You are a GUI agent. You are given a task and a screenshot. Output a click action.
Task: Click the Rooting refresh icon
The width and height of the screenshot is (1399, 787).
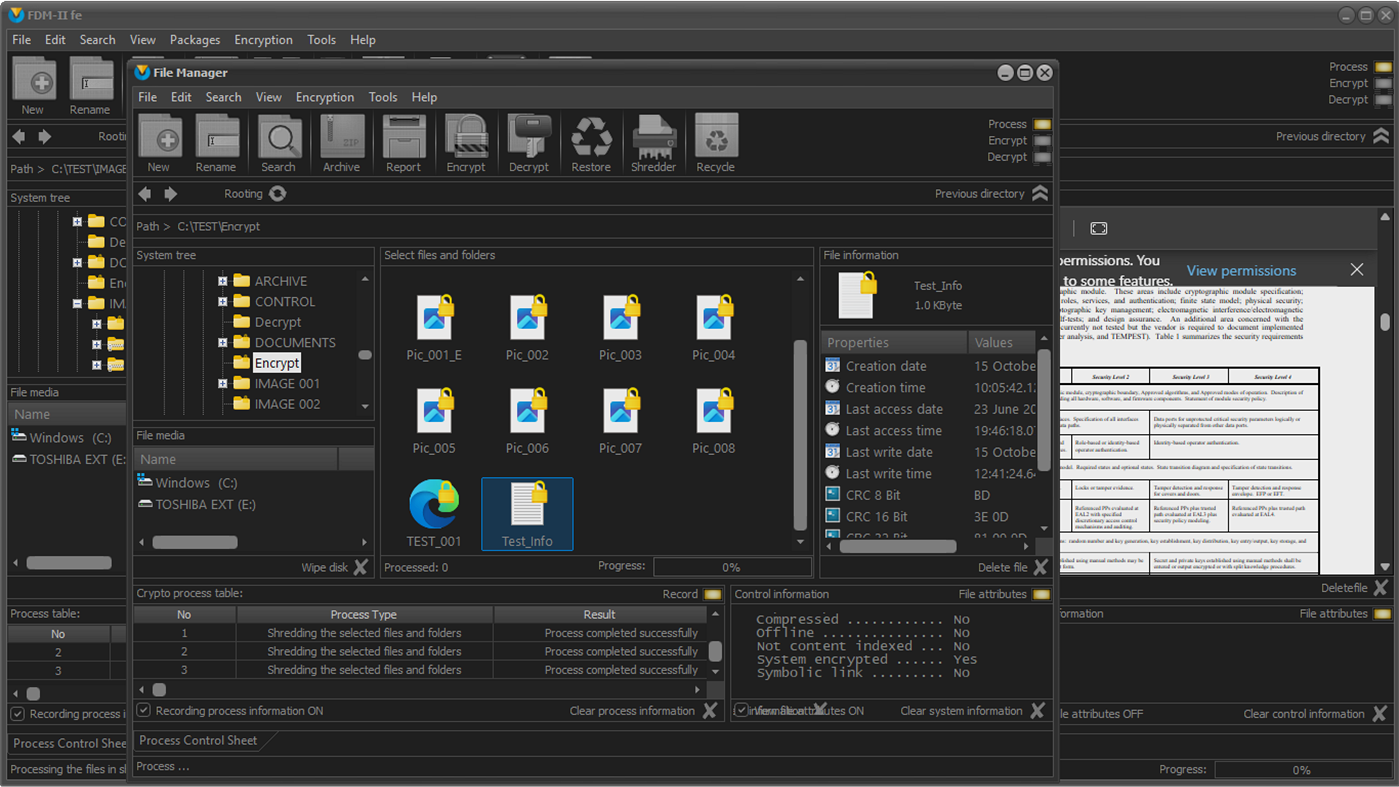pos(278,194)
